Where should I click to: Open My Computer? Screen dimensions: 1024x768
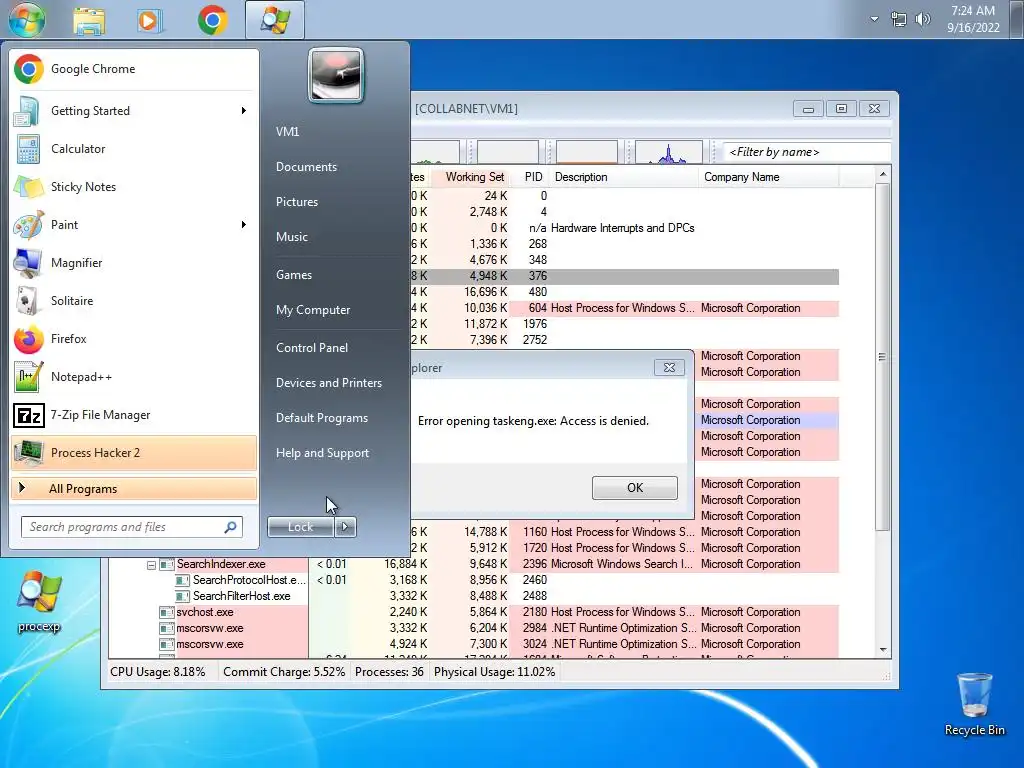[x=313, y=310]
